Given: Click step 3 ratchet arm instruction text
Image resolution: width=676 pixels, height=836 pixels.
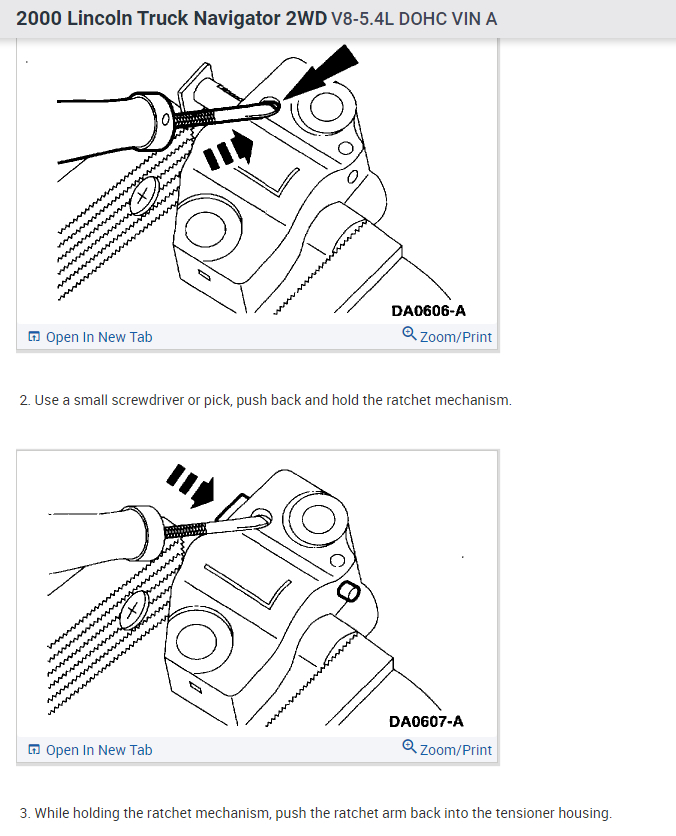Looking at the screenshot, I should (316, 813).
